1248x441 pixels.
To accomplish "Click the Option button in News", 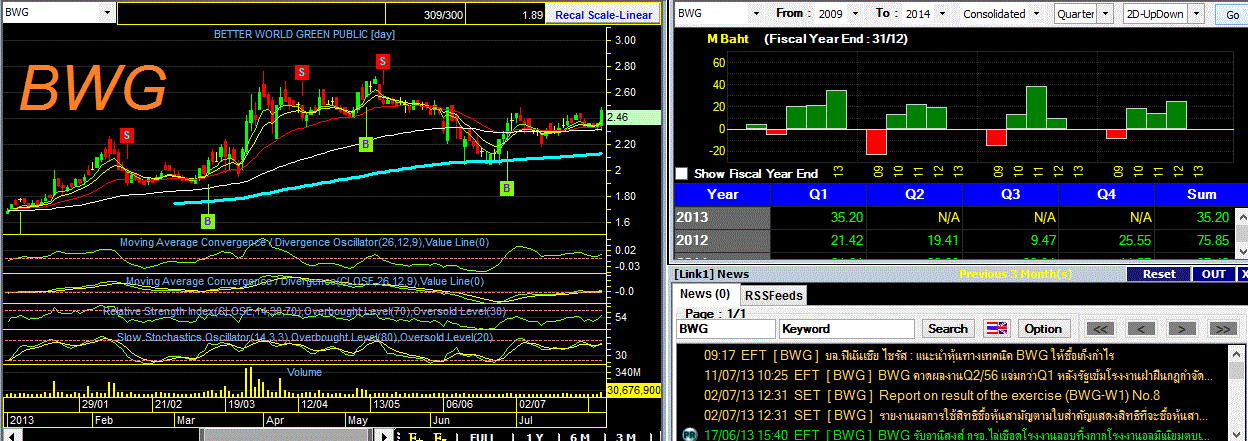I will click(x=1042, y=328).
